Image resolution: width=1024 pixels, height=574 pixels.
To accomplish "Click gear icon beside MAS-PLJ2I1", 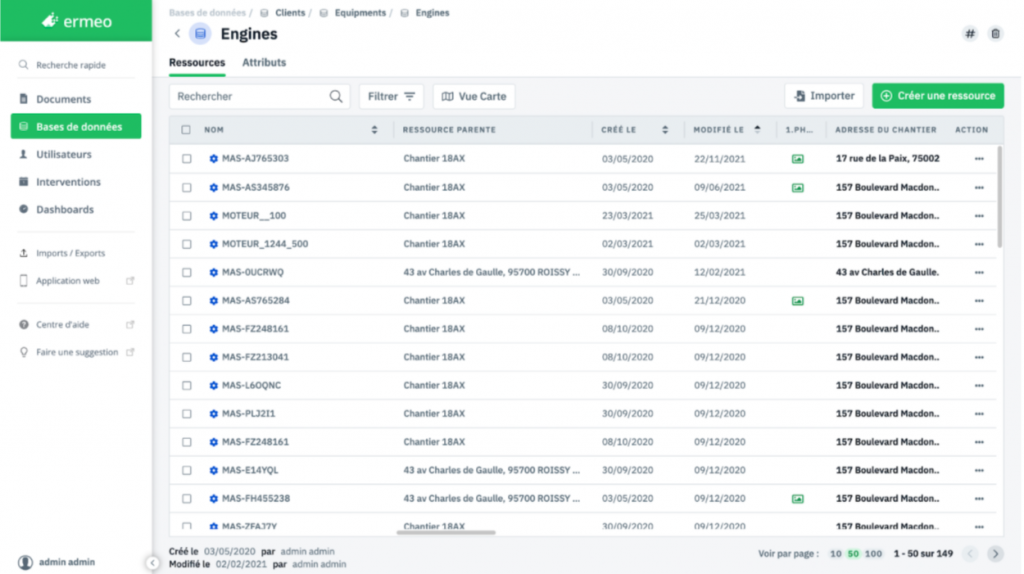I will pyautogui.click(x=214, y=414).
